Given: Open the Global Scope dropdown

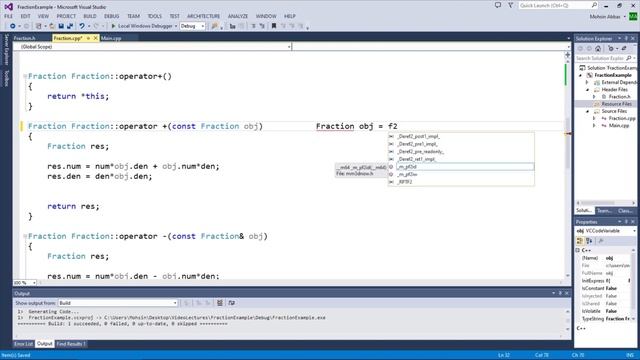Looking at the screenshot, I should [153, 47].
